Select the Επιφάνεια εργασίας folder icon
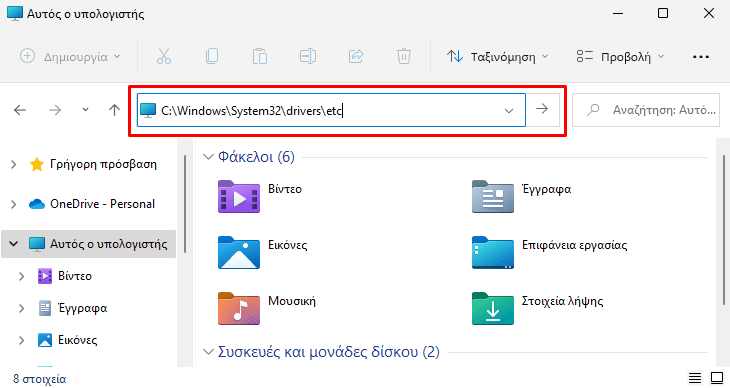730x388 pixels. pos(493,252)
